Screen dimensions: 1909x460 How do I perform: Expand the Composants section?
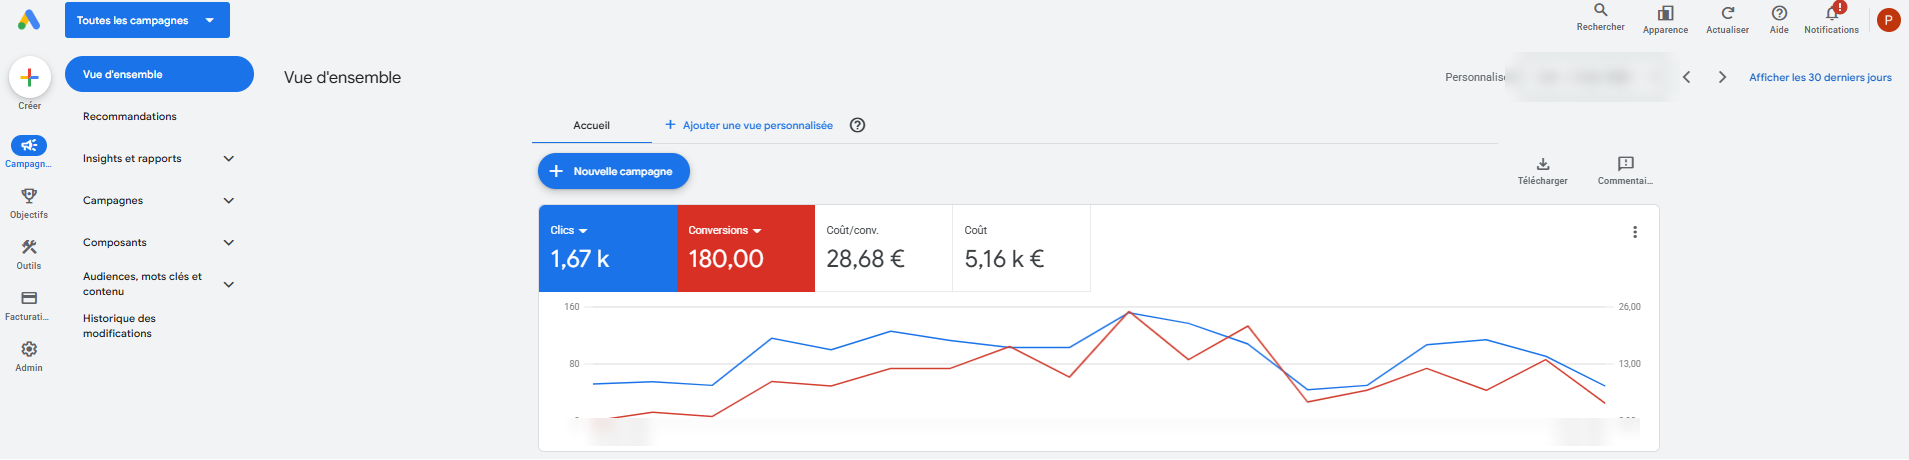(229, 242)
